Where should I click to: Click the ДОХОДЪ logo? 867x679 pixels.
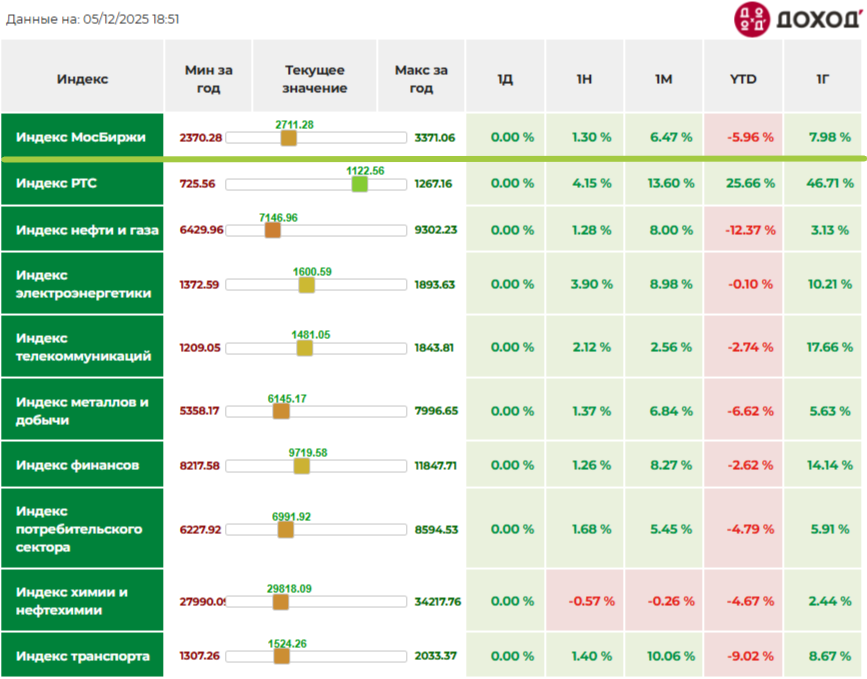click(x=797, y=19)
